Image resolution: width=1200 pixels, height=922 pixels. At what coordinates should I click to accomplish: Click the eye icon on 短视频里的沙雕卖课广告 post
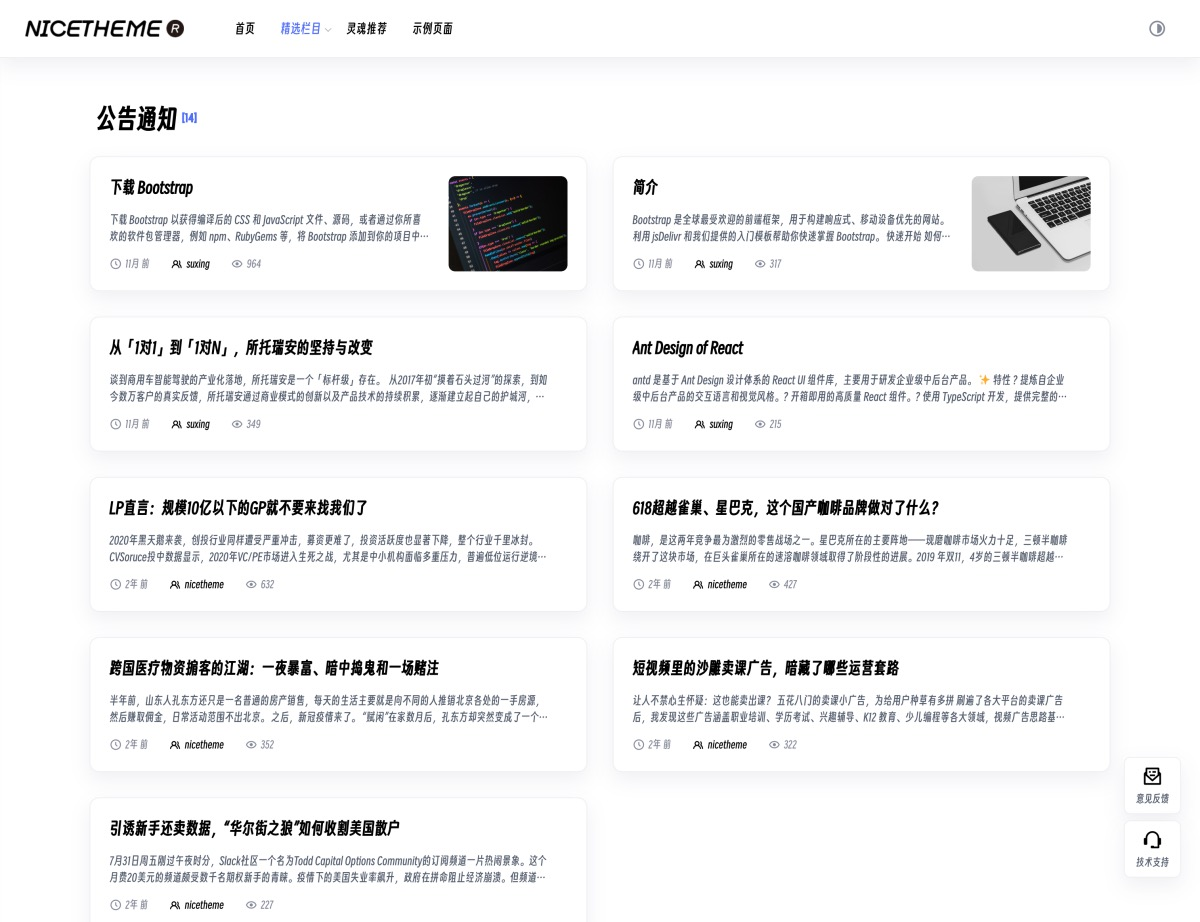774,745
